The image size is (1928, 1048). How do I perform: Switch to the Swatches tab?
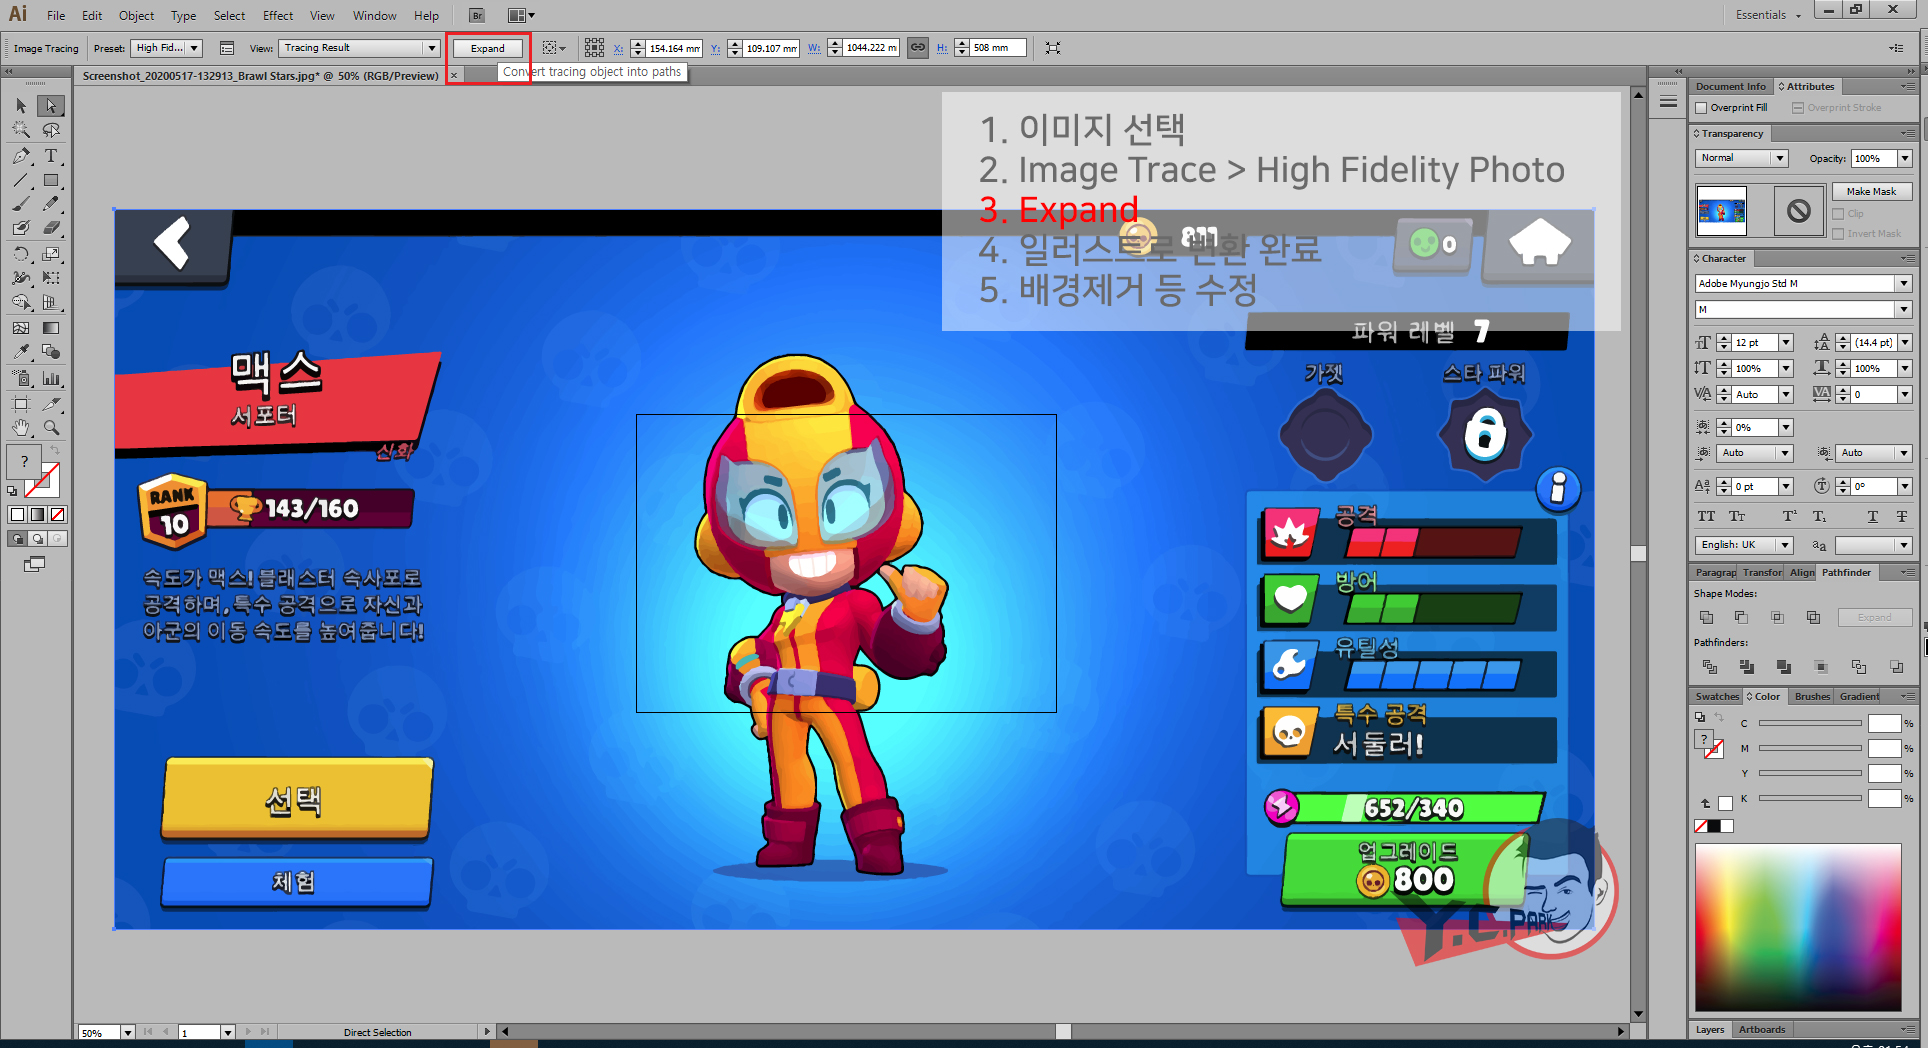(1717, 696)
